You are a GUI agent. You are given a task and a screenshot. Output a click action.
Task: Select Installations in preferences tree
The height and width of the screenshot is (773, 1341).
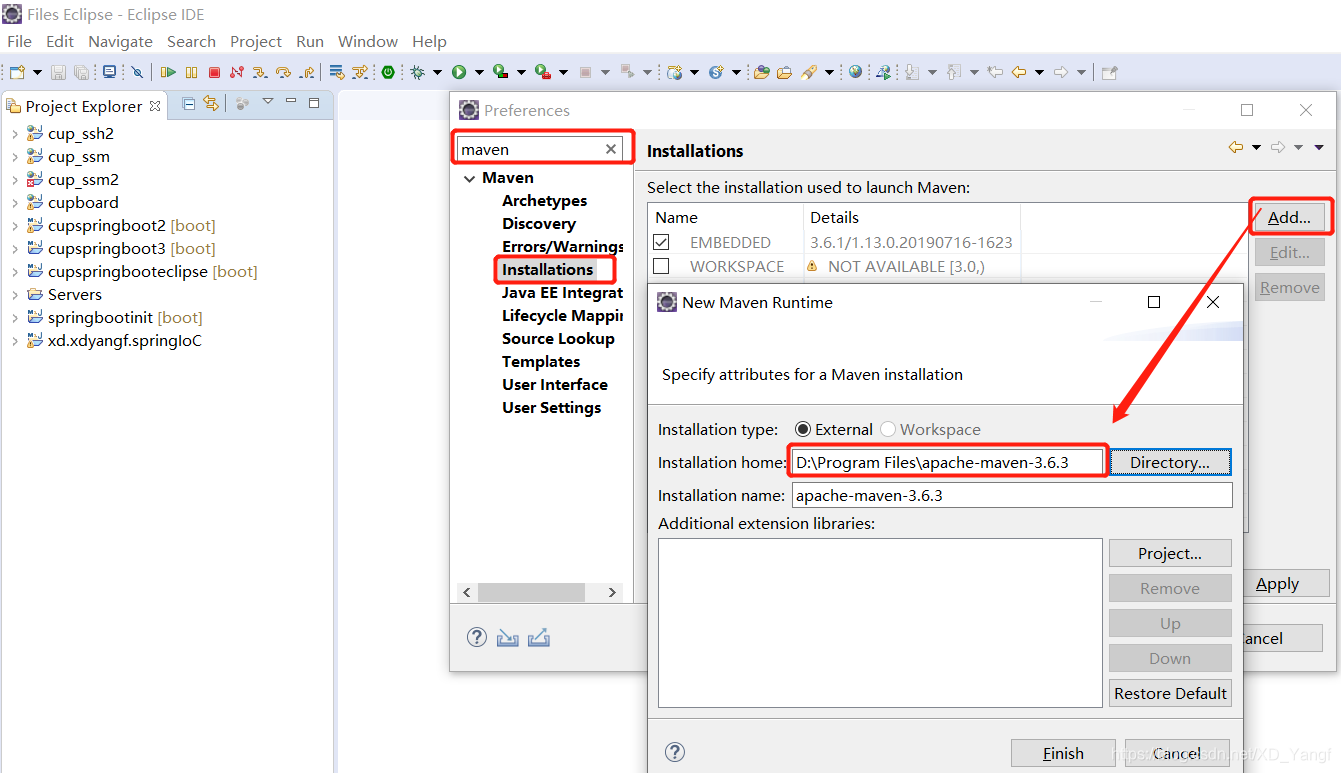pyautogui.click(x=548, y=269)
